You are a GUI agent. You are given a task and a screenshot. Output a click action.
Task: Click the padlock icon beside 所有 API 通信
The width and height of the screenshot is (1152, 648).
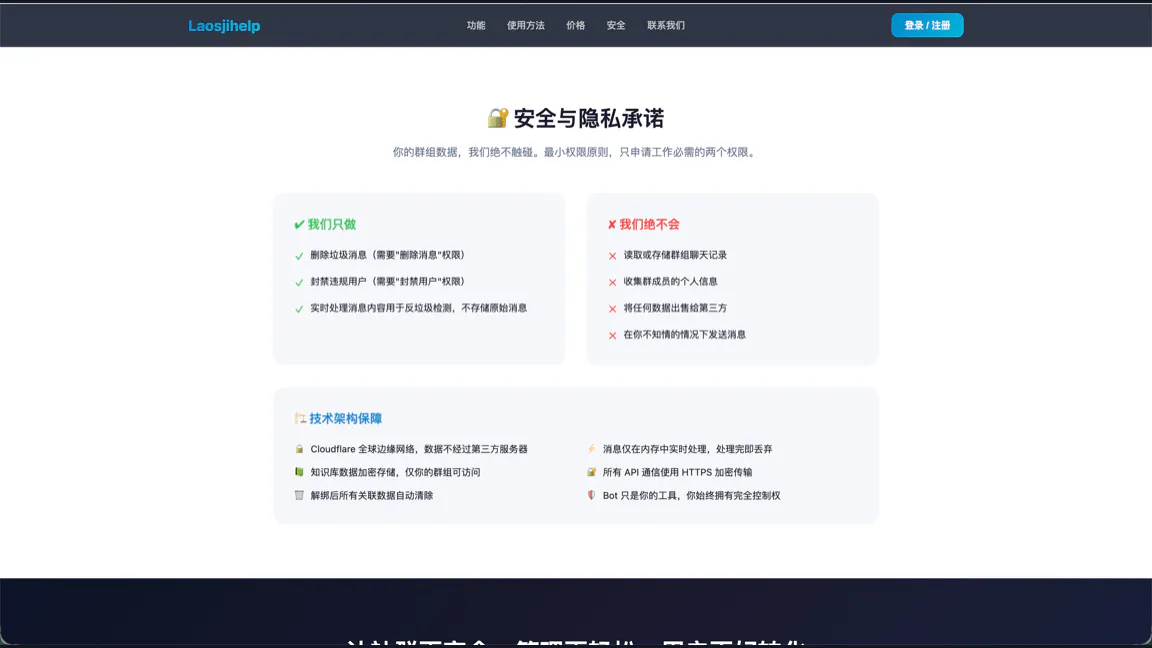591,472
